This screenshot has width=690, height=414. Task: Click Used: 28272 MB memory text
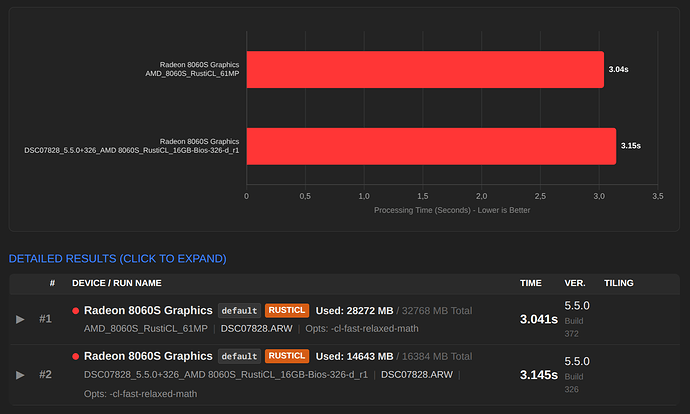coord(354,311)
